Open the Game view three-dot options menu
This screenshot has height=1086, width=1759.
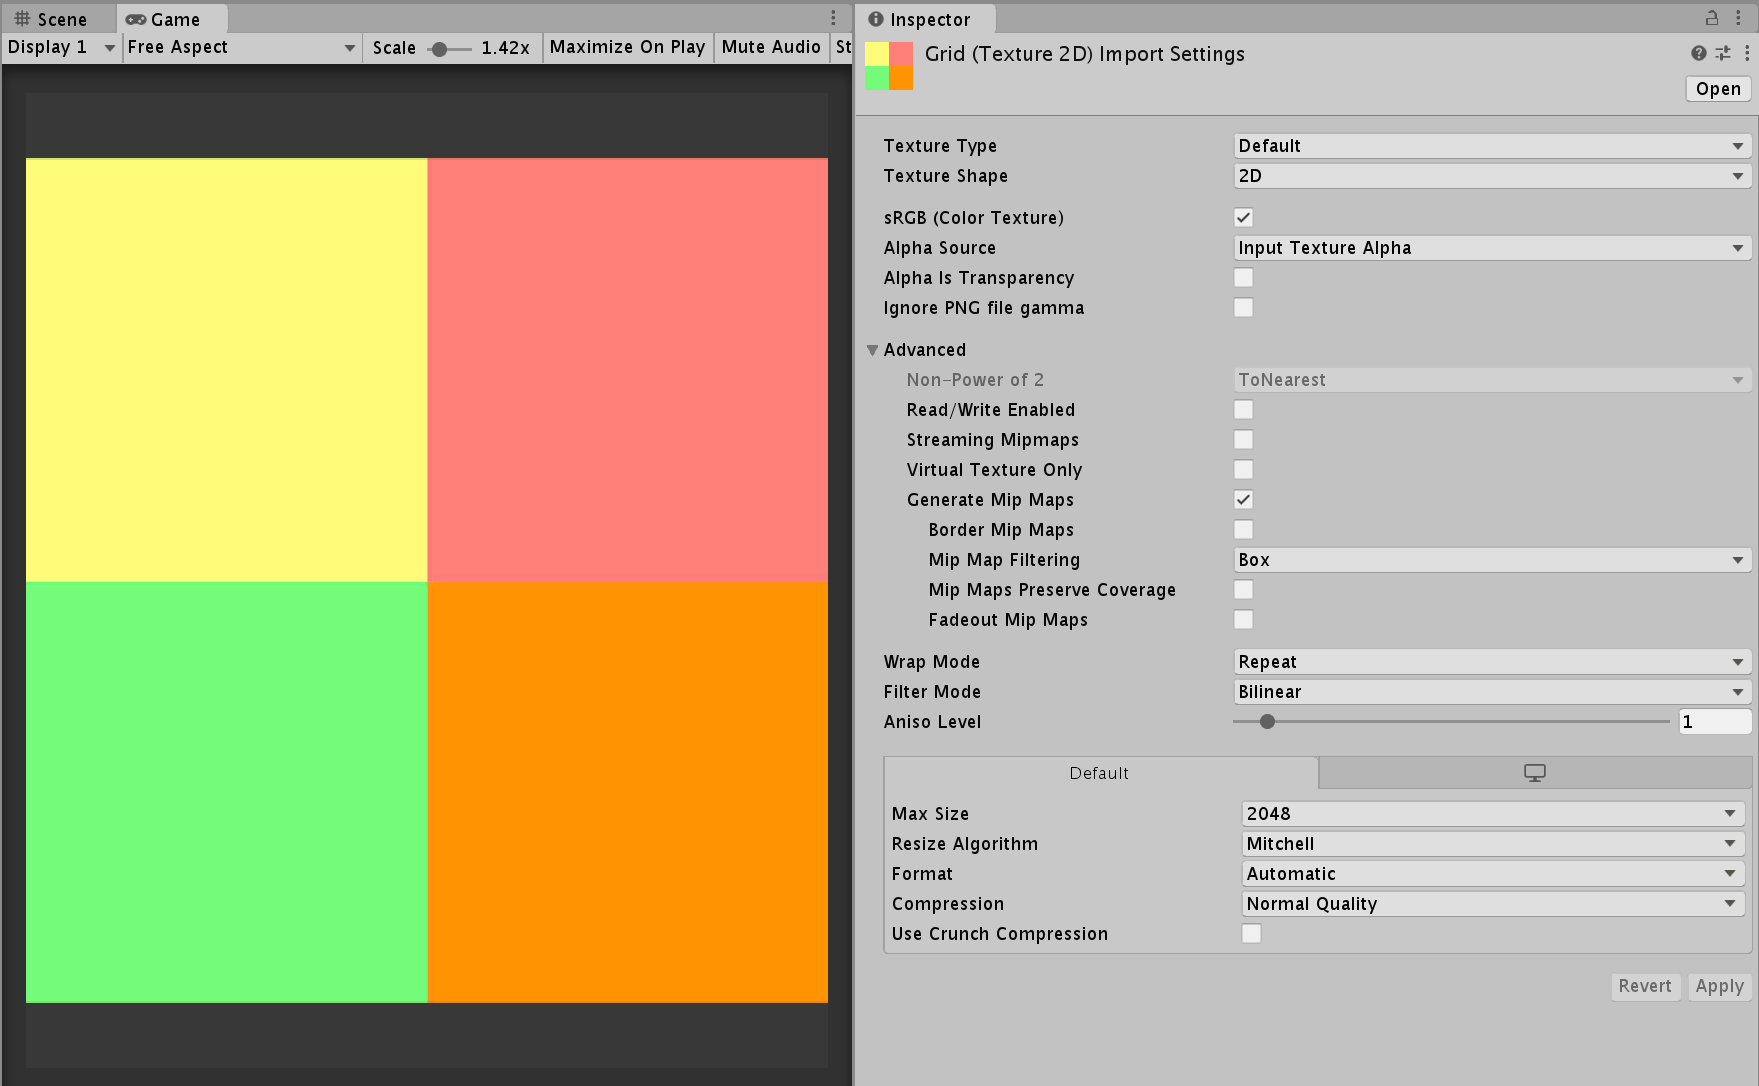(x=833, y=18)
